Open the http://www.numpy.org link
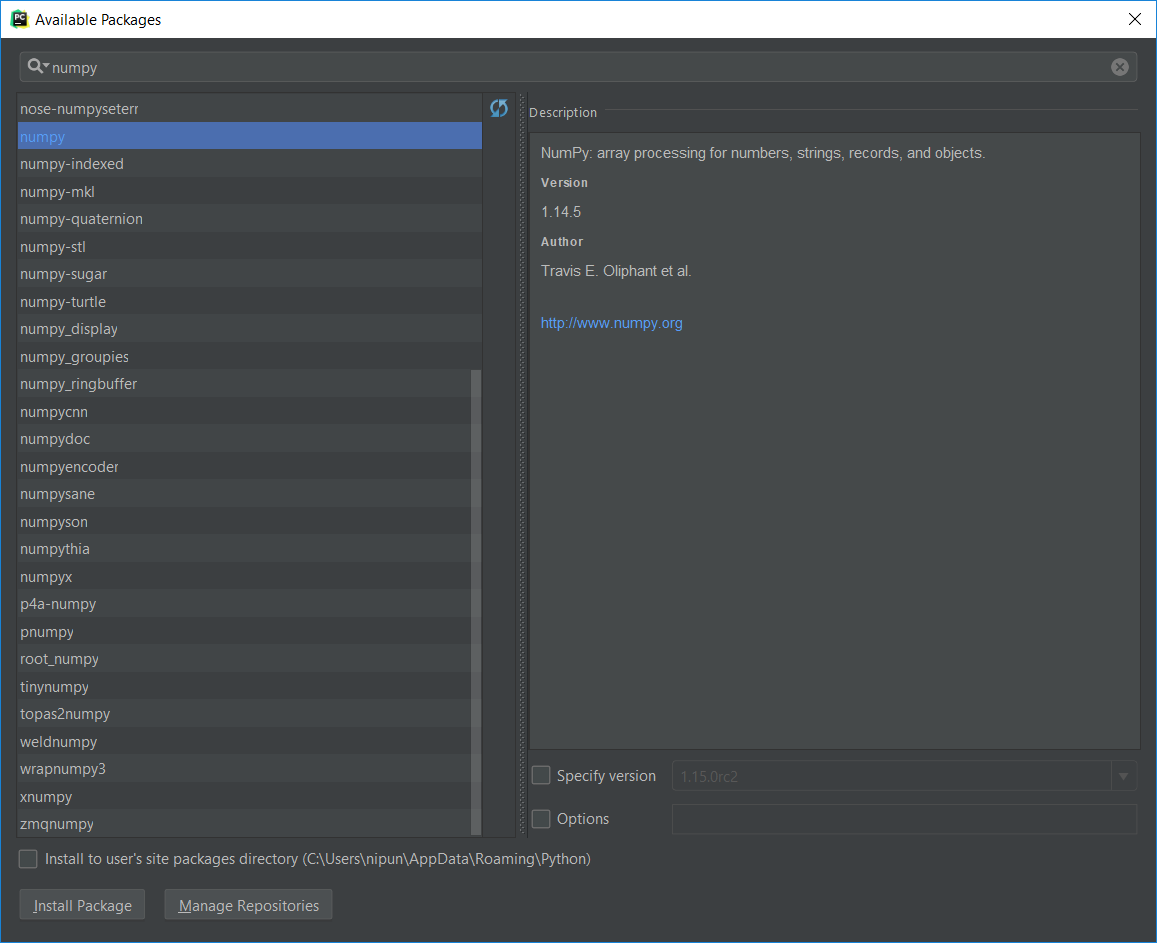This screenshot has width=1157, height=943. pyautogui.click(x=611, y=323)
